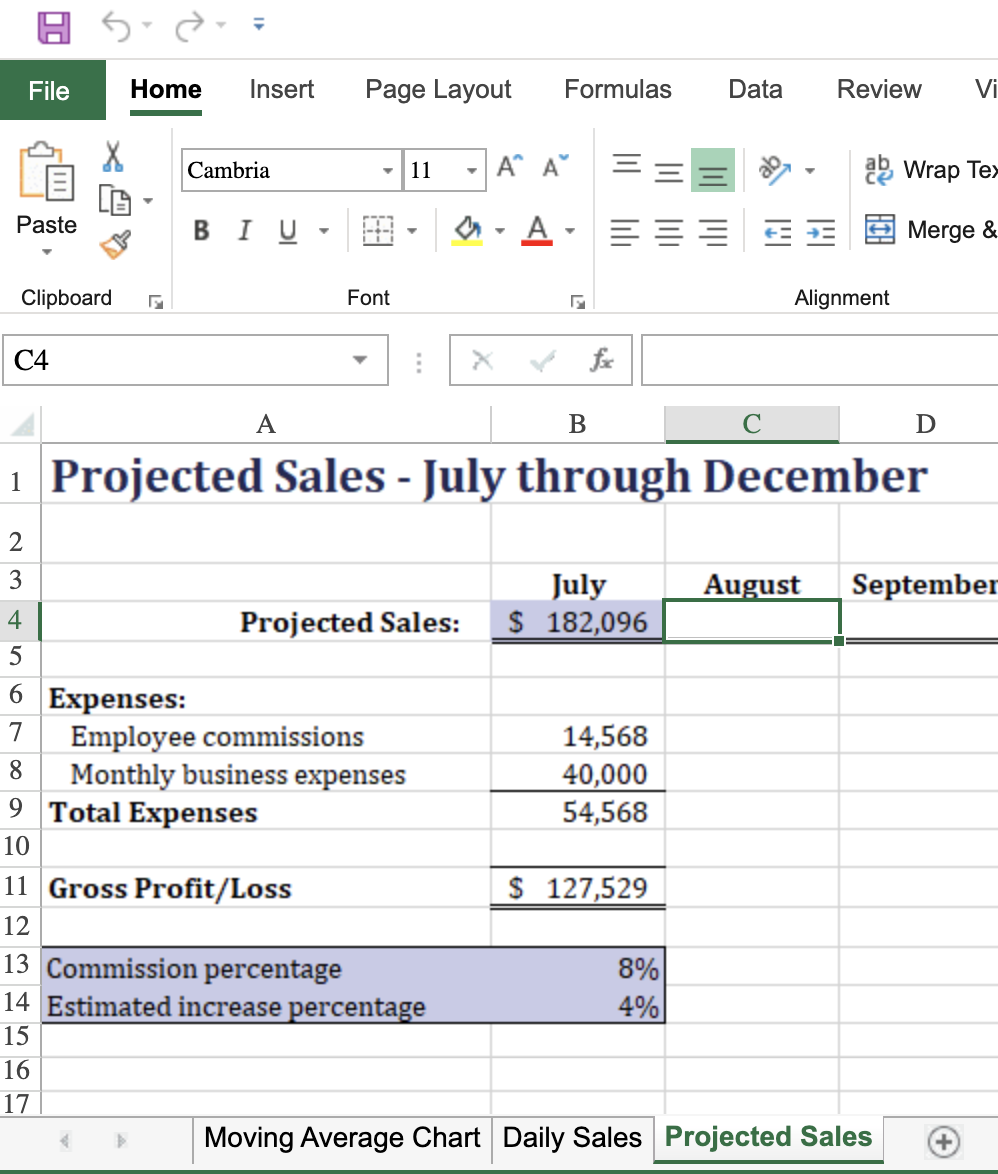Select column B header
Screen dimensions: 998x1174
577,424
